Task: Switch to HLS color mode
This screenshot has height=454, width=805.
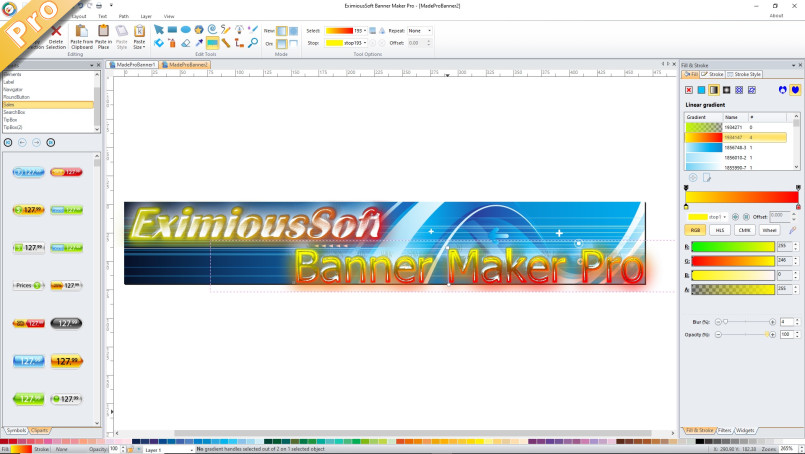Action: pyautogui.click(x=720, y=230)
